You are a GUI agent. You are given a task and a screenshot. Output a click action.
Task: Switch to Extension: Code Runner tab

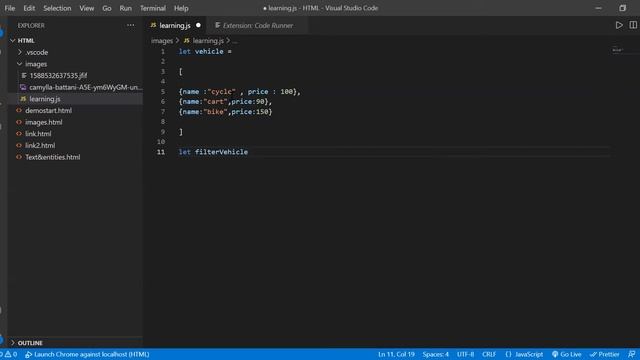[257, 25]
